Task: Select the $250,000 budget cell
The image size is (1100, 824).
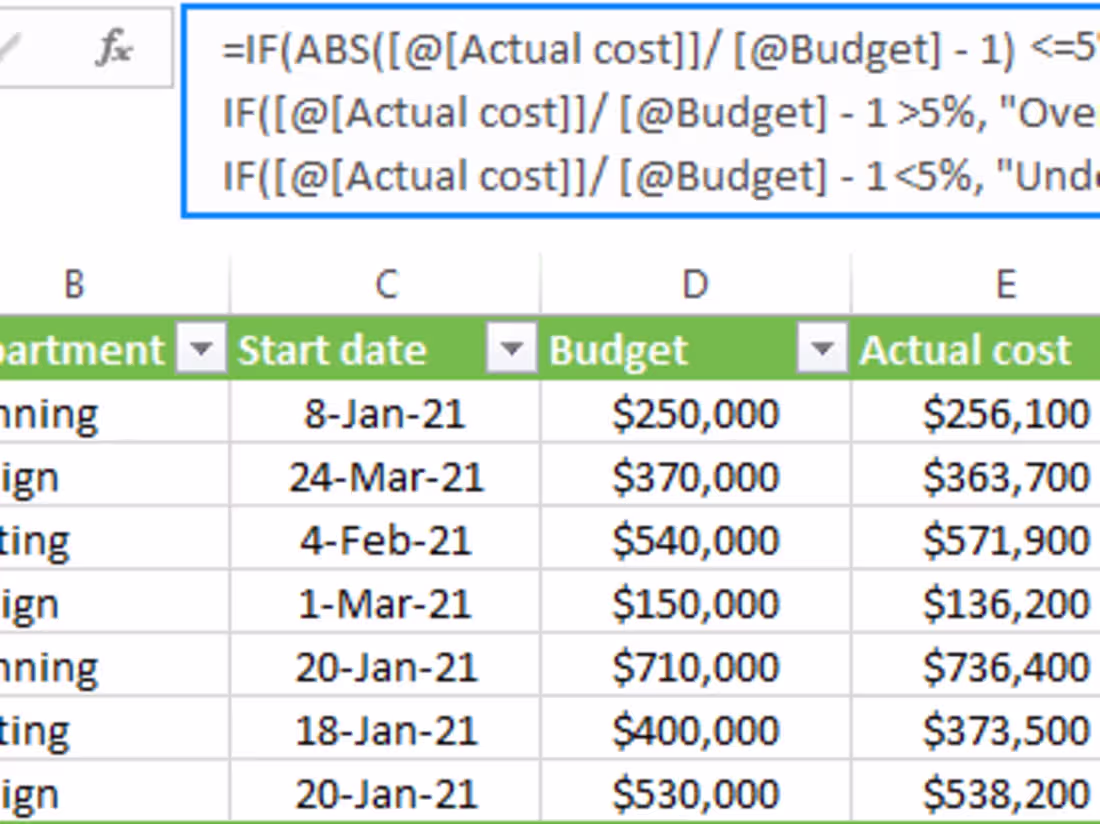Action: pos(695,413)
